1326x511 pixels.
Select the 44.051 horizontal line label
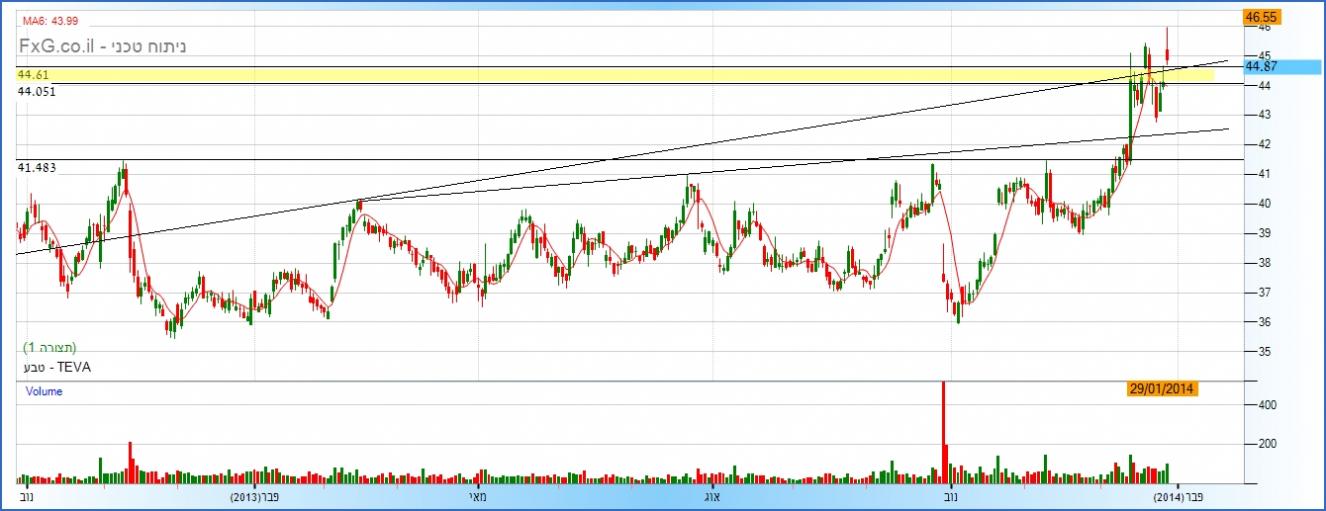click(37, 91)
